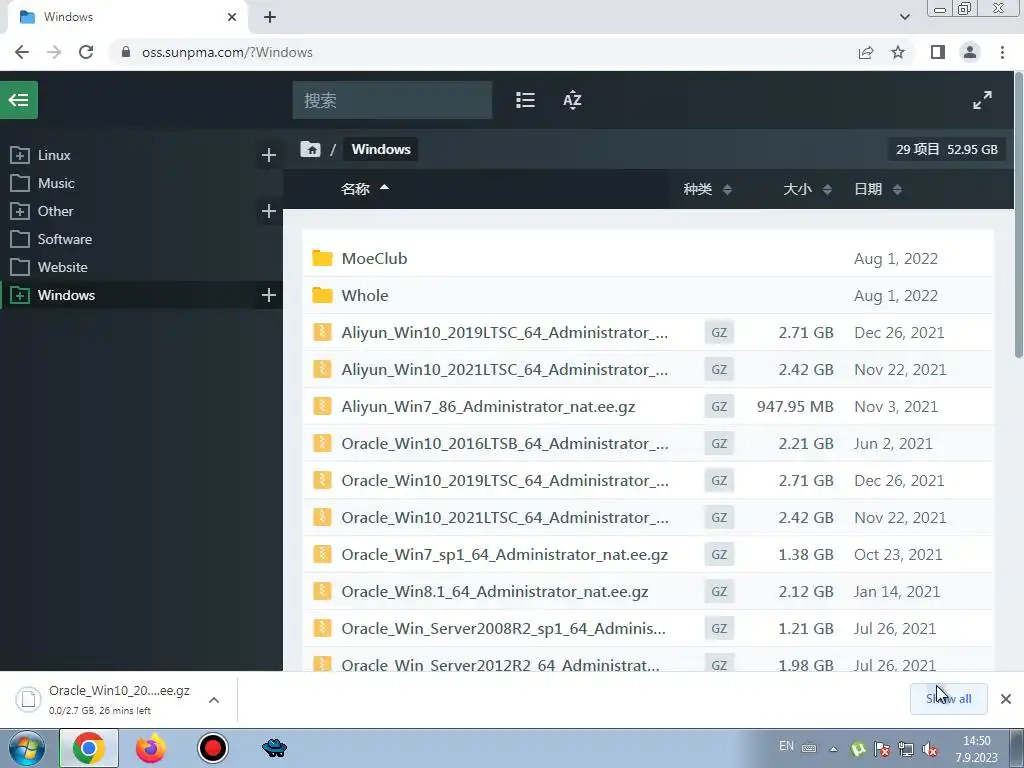The width and height of the screenshot is (1024, 768).
Task: Bookmark this page with the star icon
Action: click(x=898, y=52)
